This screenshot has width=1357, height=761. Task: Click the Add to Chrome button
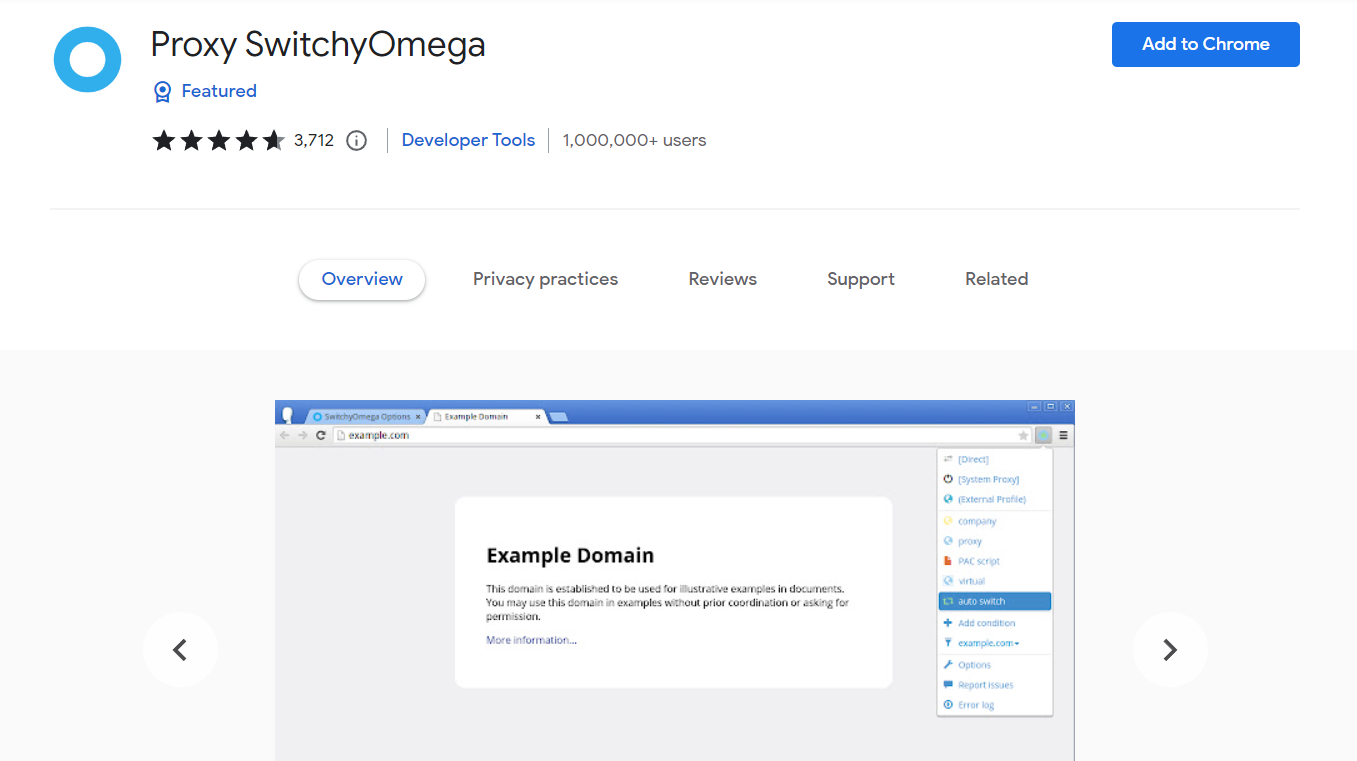pos(1205,44)
